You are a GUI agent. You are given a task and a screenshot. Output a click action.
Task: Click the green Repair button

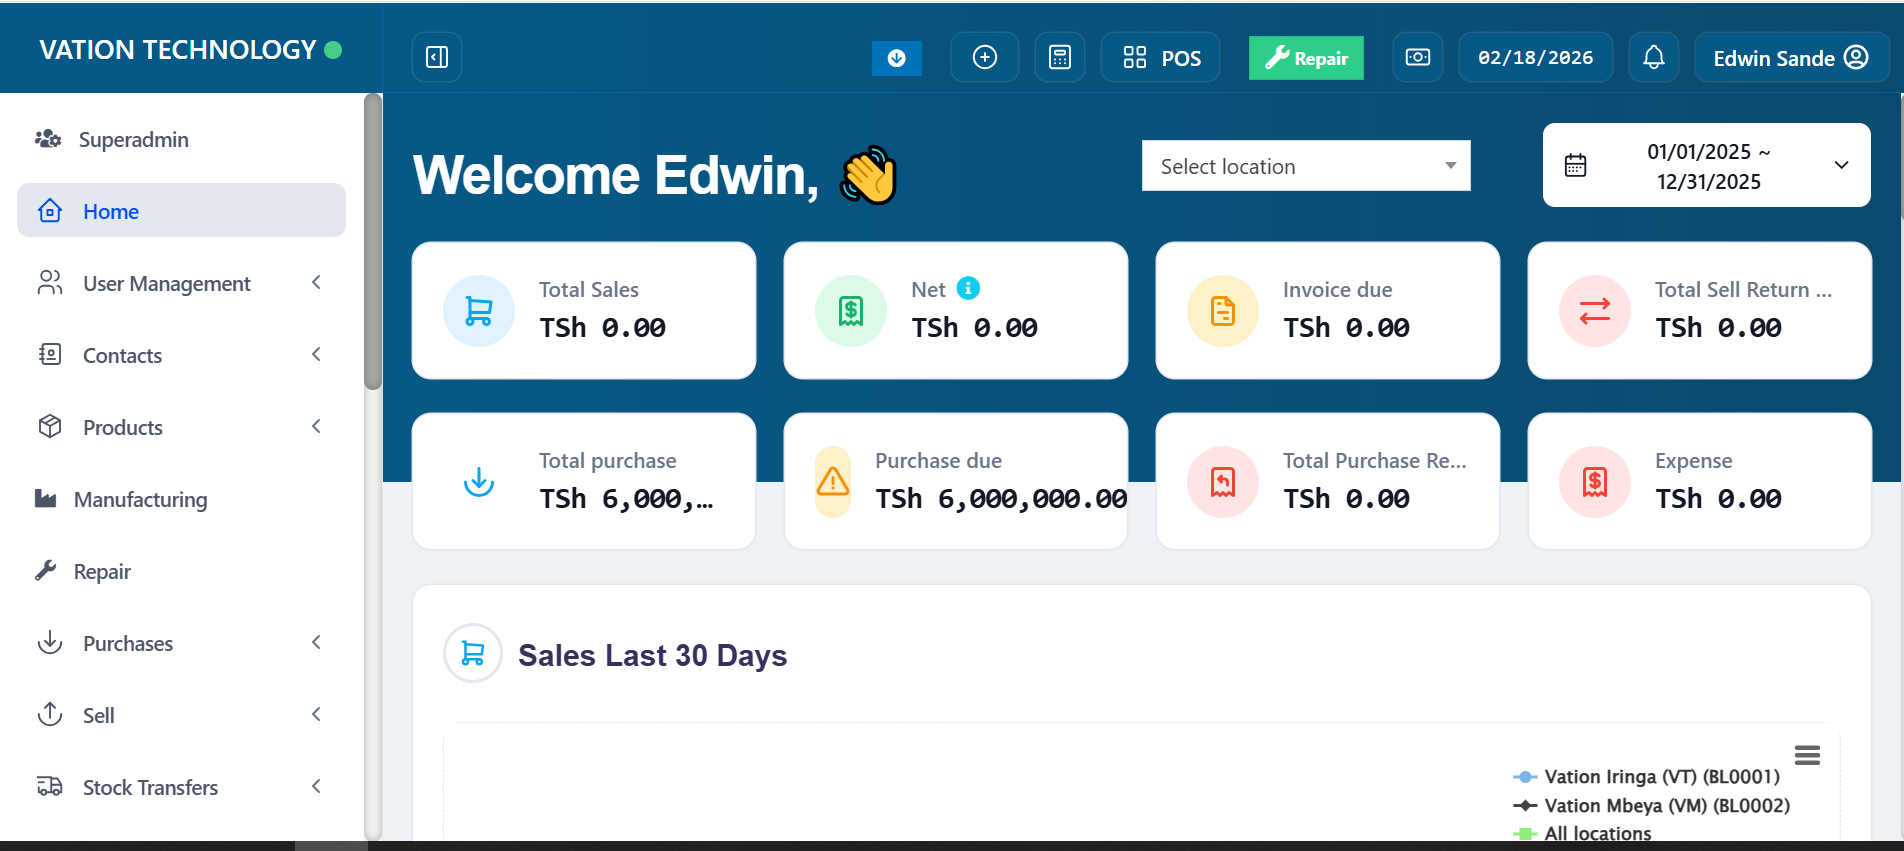[x=1306, y=58]
